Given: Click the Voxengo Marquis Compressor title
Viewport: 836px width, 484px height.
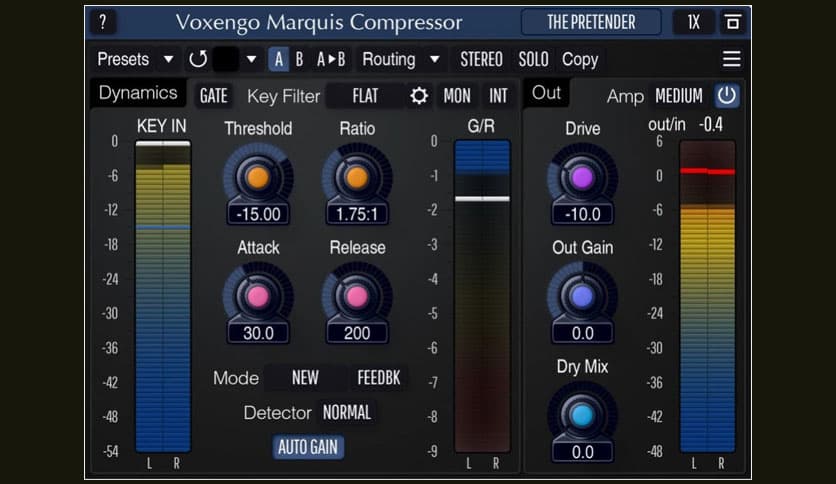Looking at the screenshot, I should [319, 22].
